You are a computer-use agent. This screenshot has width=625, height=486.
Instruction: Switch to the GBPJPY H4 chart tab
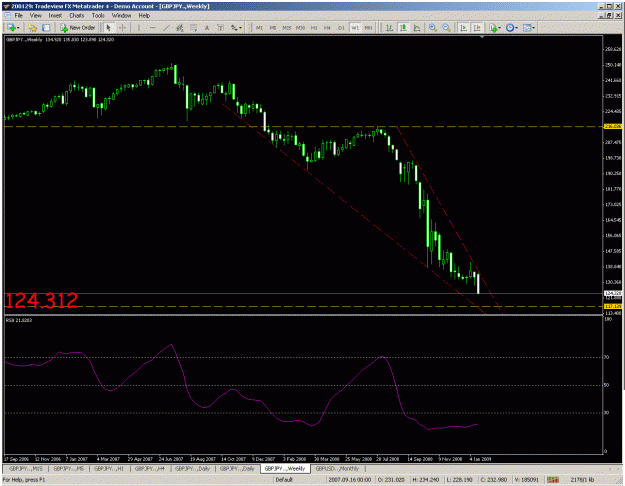[150, 469]
